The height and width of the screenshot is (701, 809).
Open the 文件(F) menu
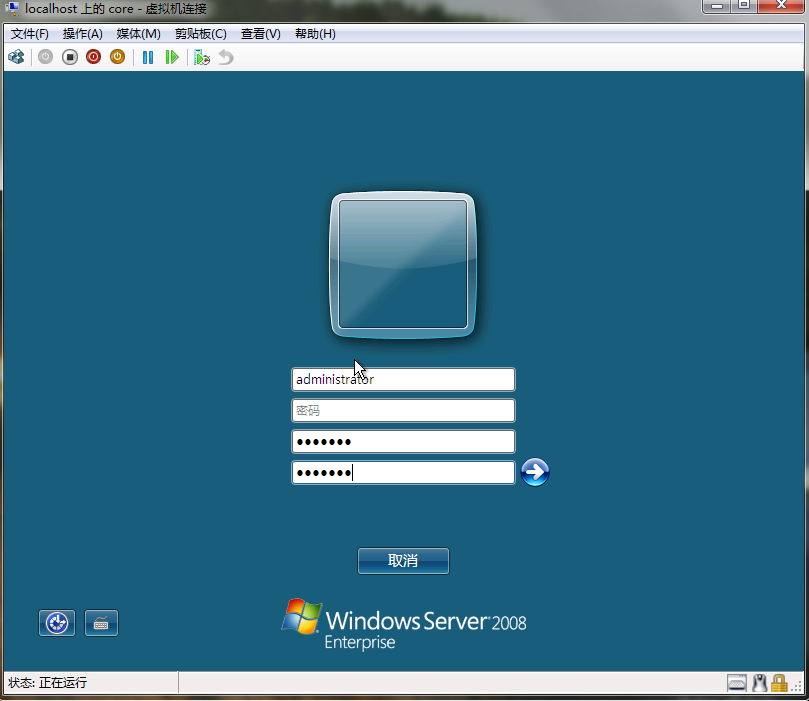click(30, 34)
